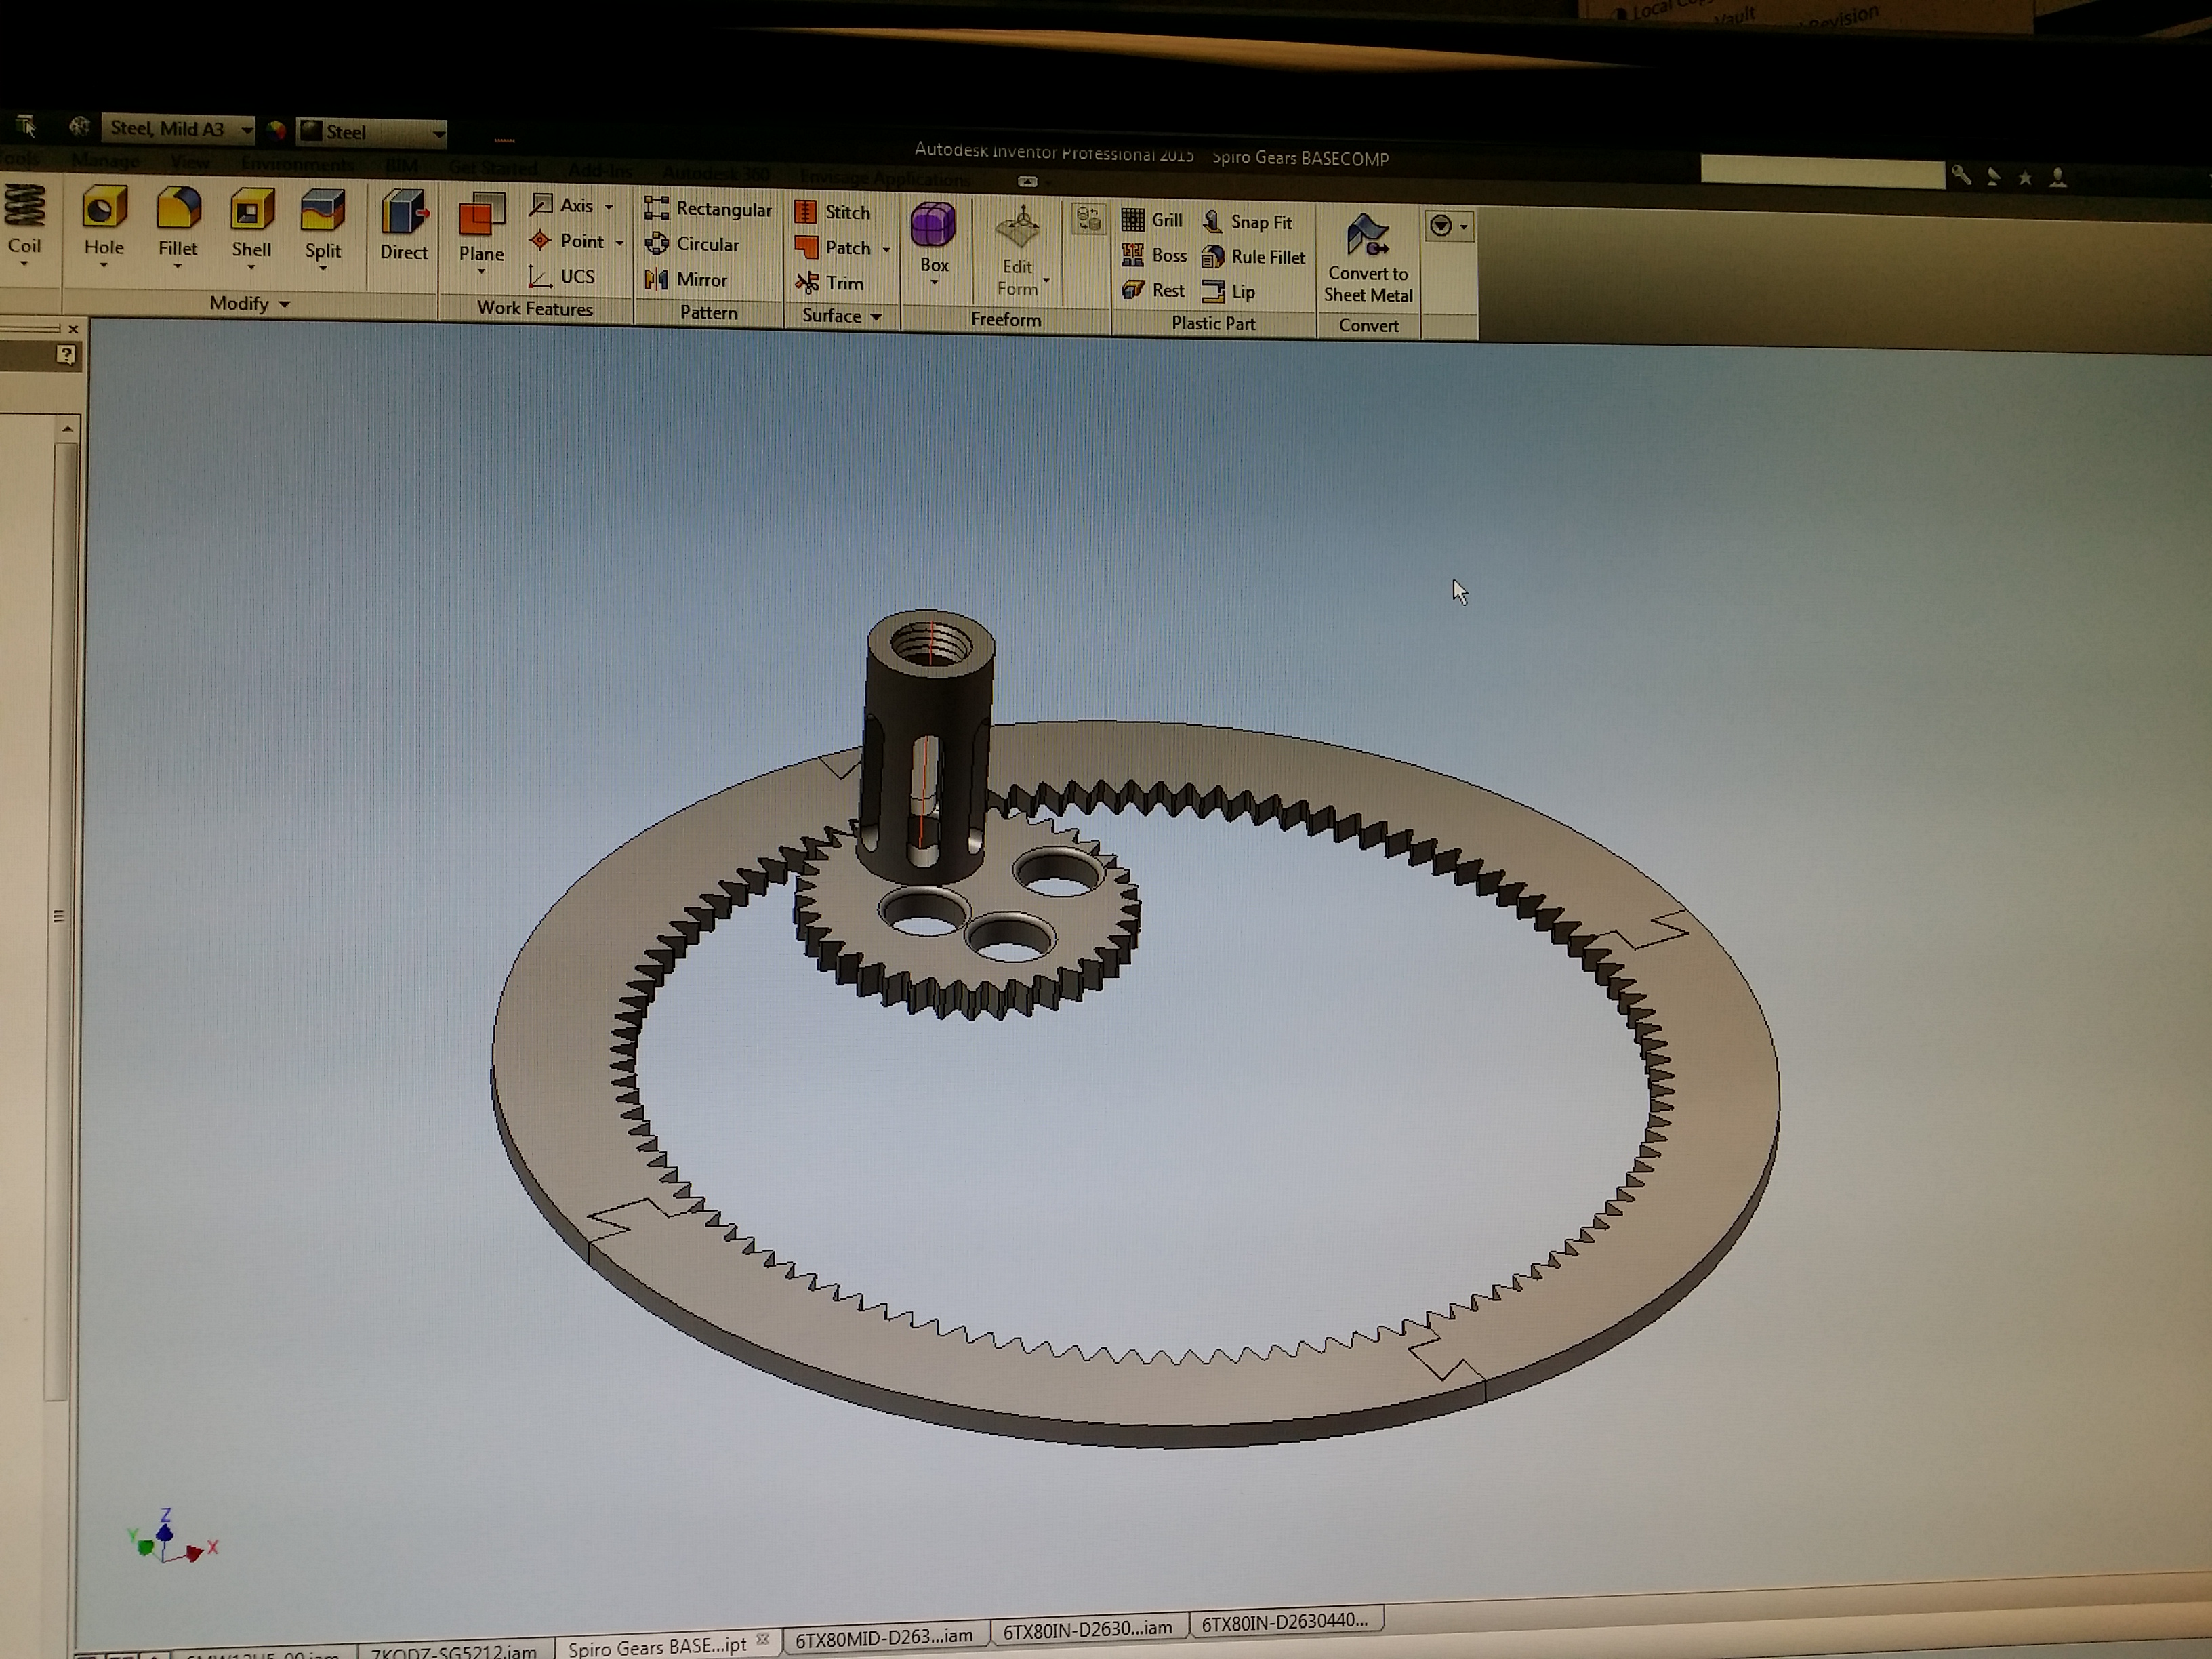2212x1659 pixels.
Task: Click the material browser sphere icon
Action: pos(79,126)
